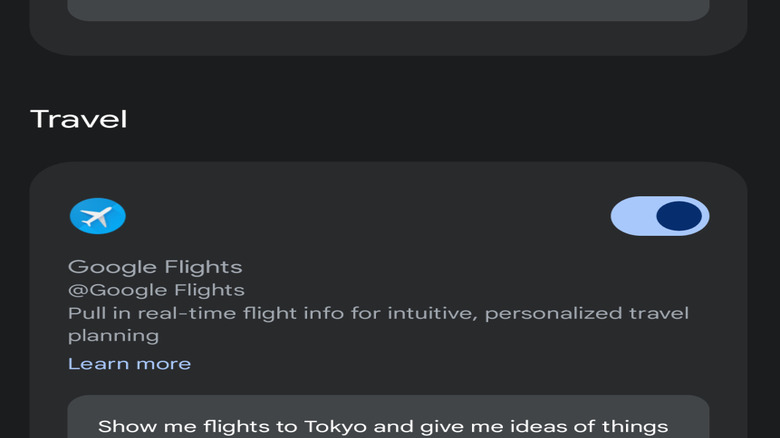Click the dark knob of the Flights switch
The height and width of the screenshot is (438, 780).
[x=680, y=216]
